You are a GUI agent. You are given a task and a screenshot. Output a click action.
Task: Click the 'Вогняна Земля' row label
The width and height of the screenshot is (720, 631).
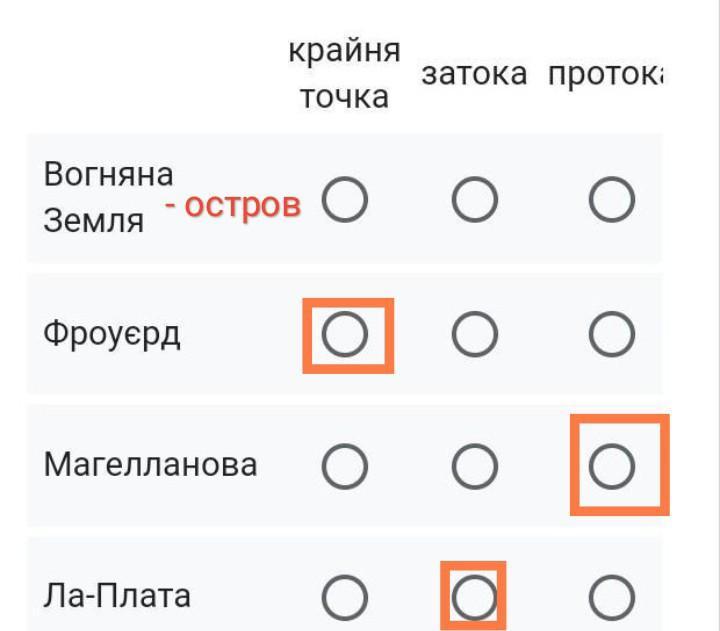(108, 197)
